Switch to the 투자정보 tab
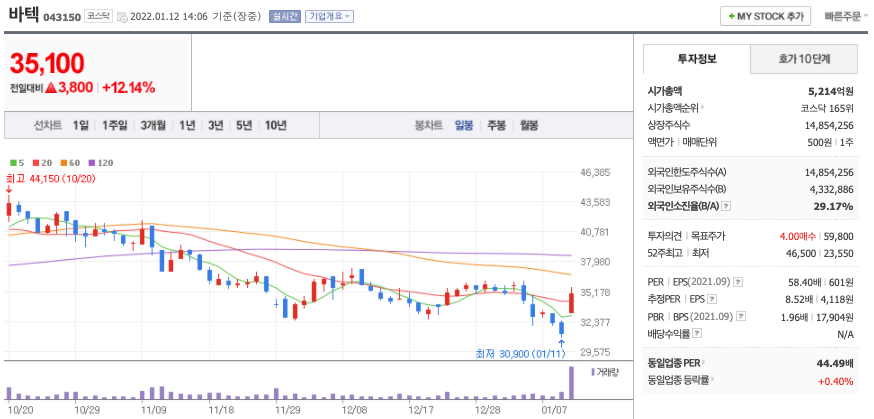Image resolution: width=874 pixels, height=419 pixels. tap(697, 59)
